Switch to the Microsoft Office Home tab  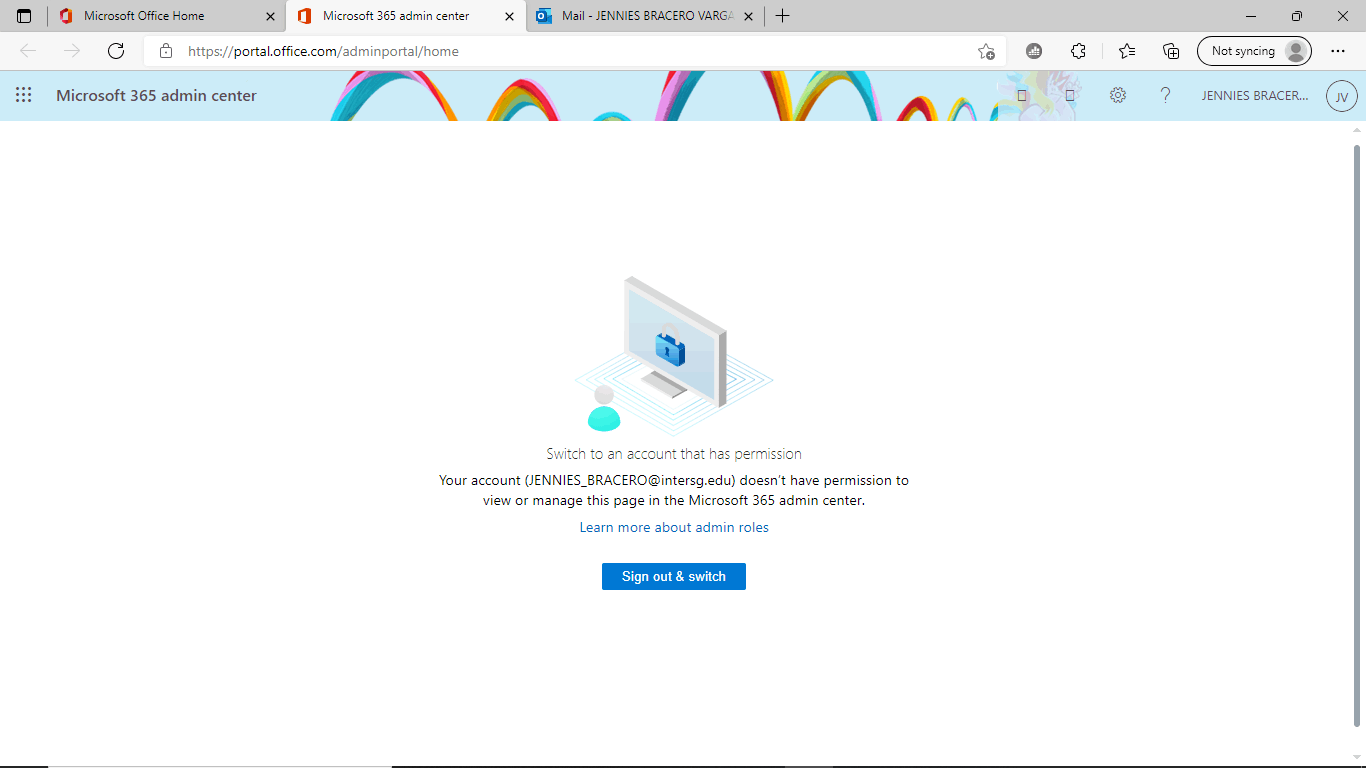coord(164,16)
